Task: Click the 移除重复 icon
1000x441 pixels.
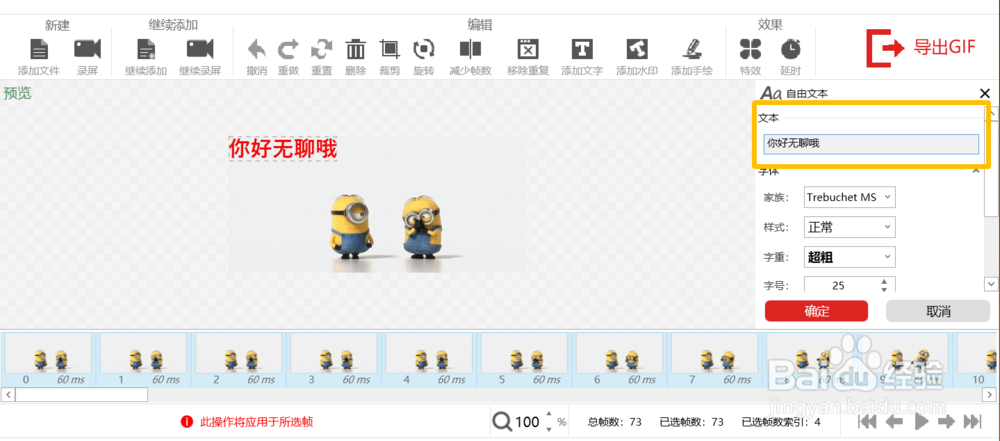Action: tap(528, 49)
